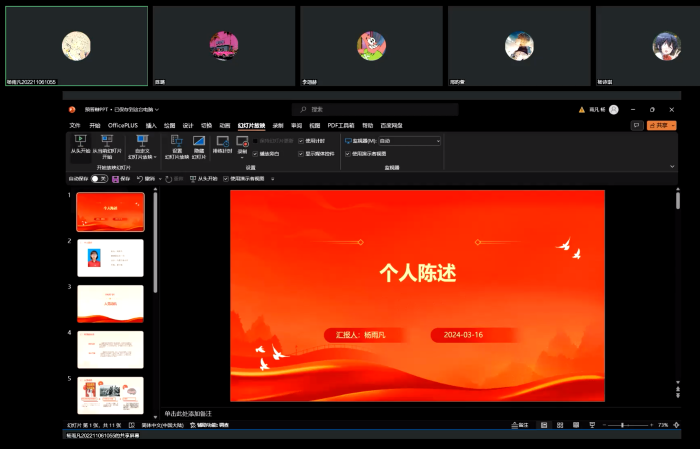Click the 隐藏幻灯片 icon
This screenshot has width=700, height=449.
point(198,146)
